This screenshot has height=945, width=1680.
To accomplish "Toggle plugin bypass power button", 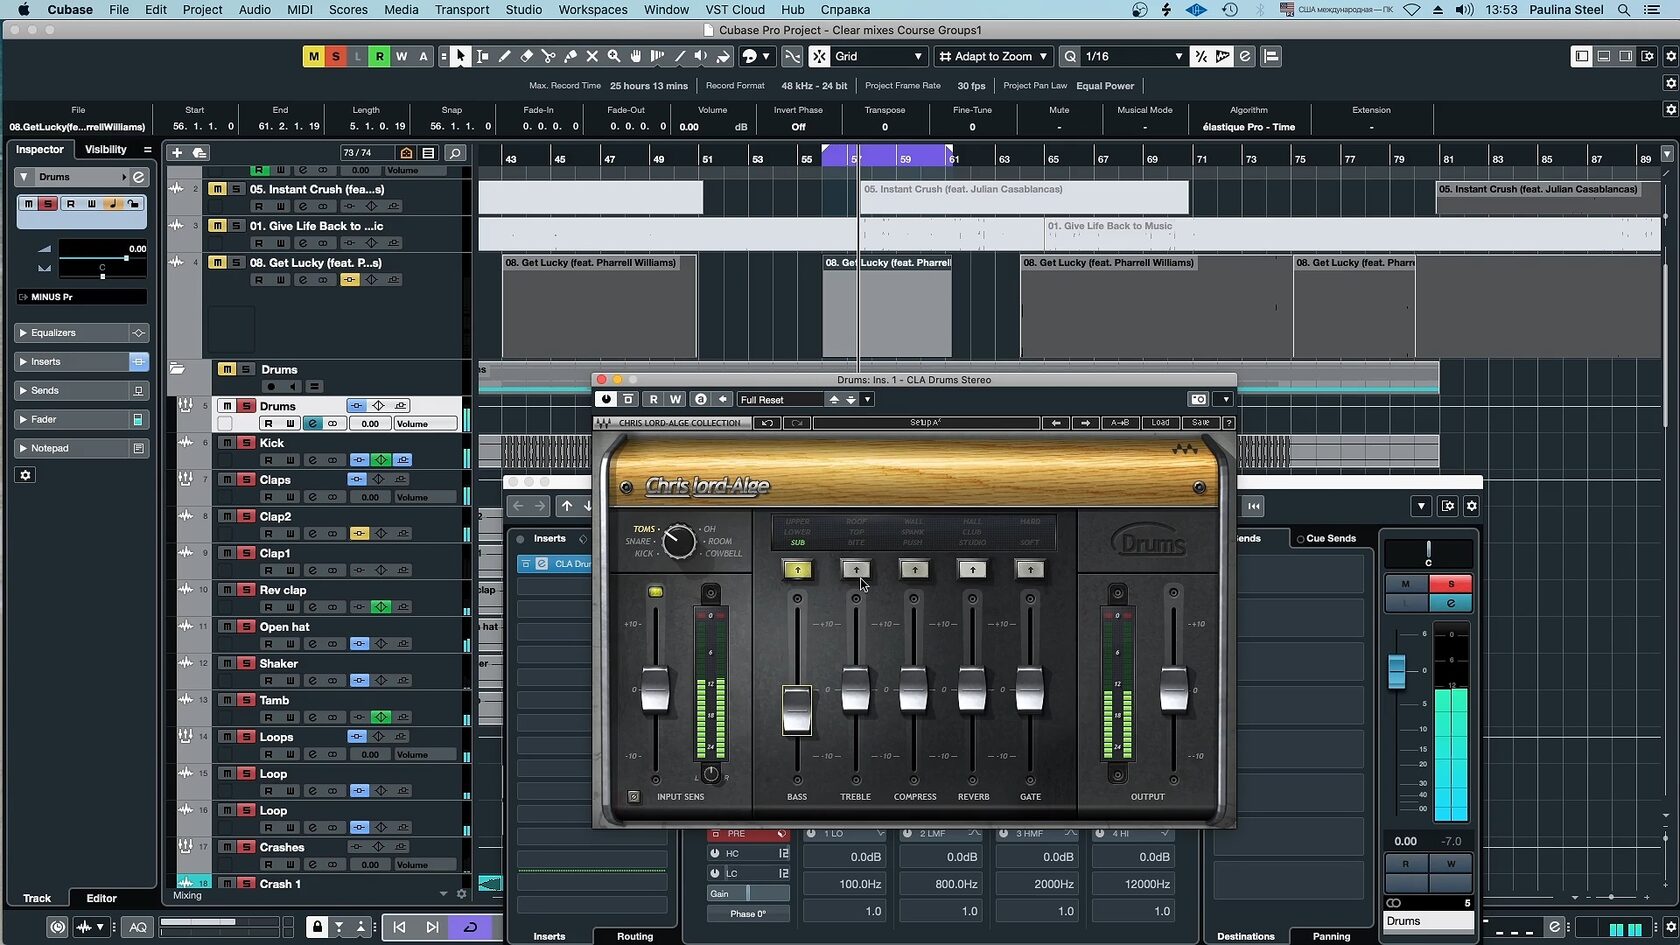I will click(606, 399).
